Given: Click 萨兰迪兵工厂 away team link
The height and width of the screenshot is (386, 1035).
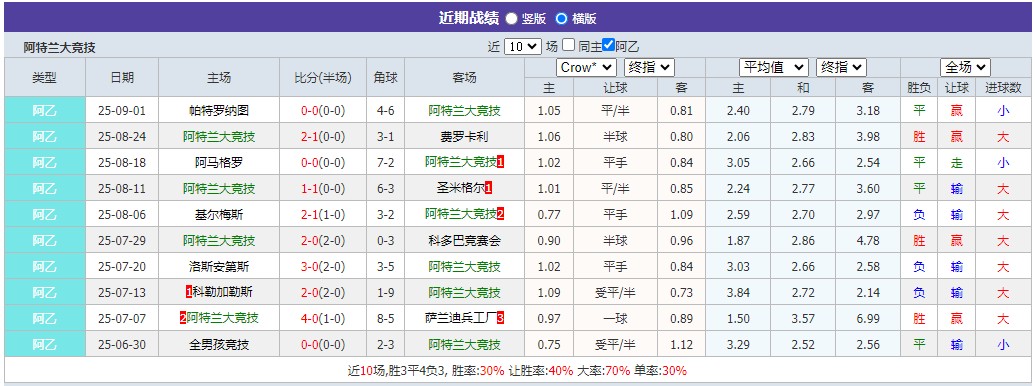Looking at the screenshot, I should point(461,318).
